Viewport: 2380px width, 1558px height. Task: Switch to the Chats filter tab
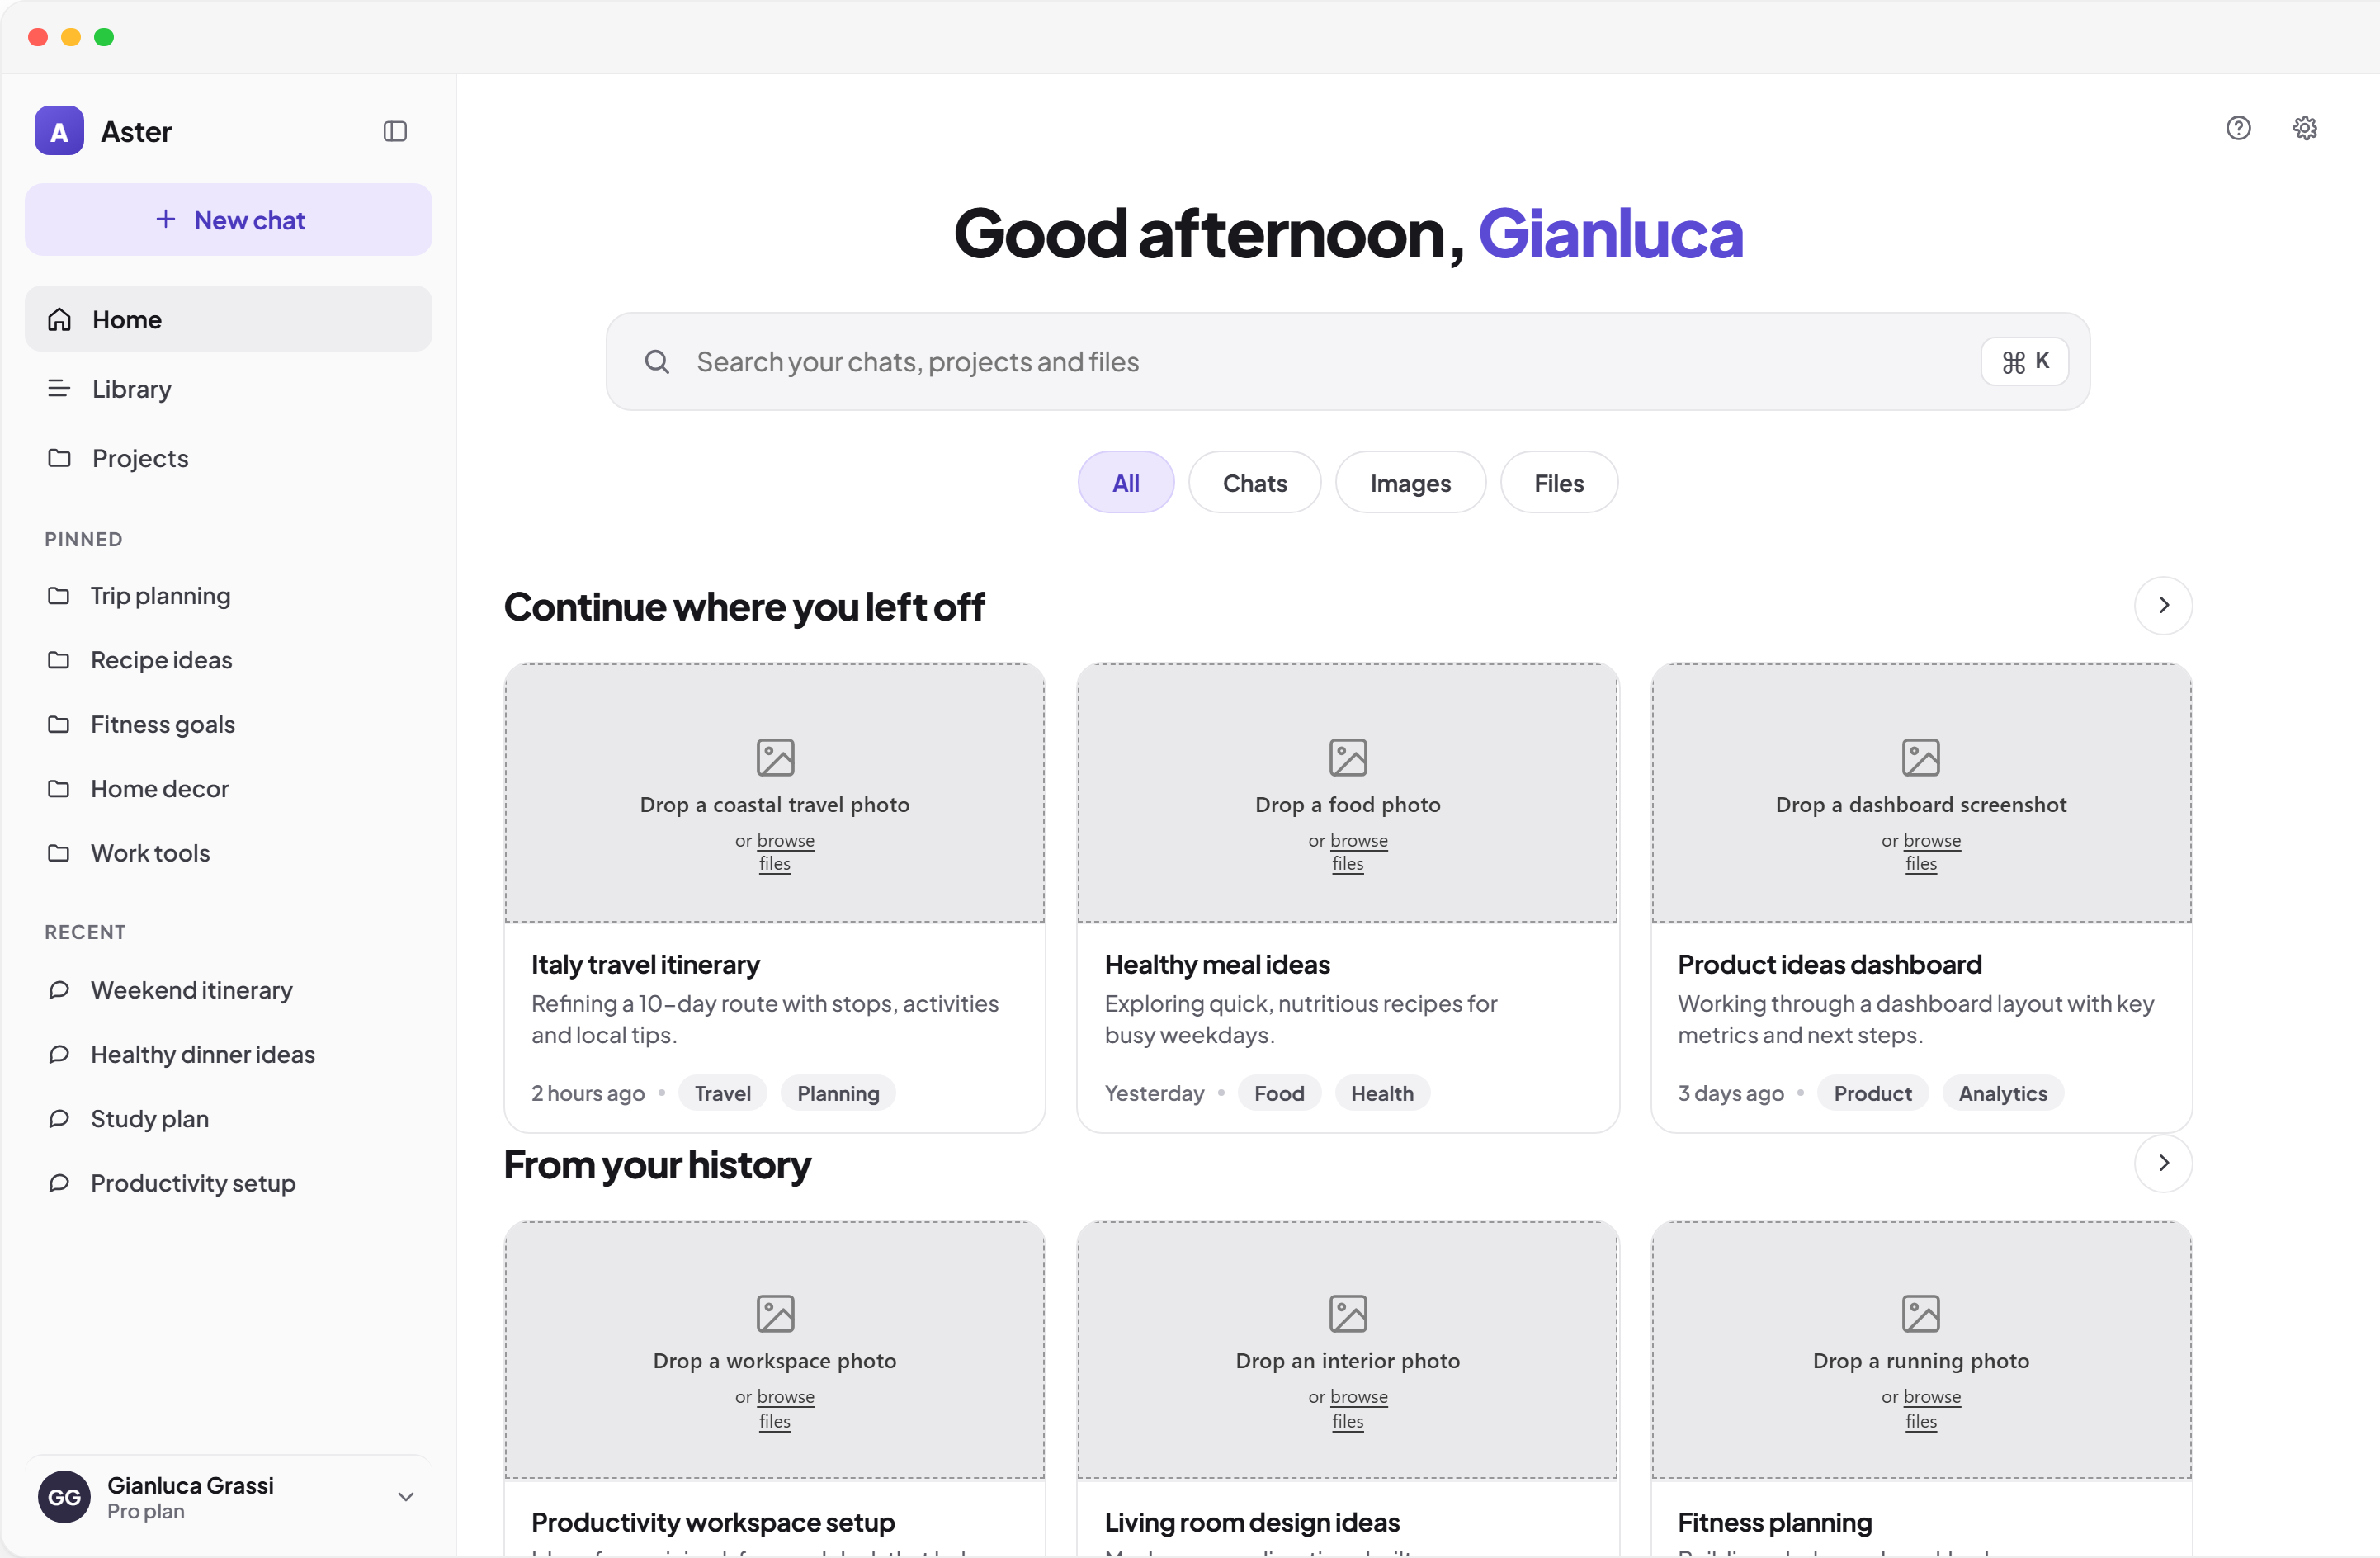coord(1255,483)
